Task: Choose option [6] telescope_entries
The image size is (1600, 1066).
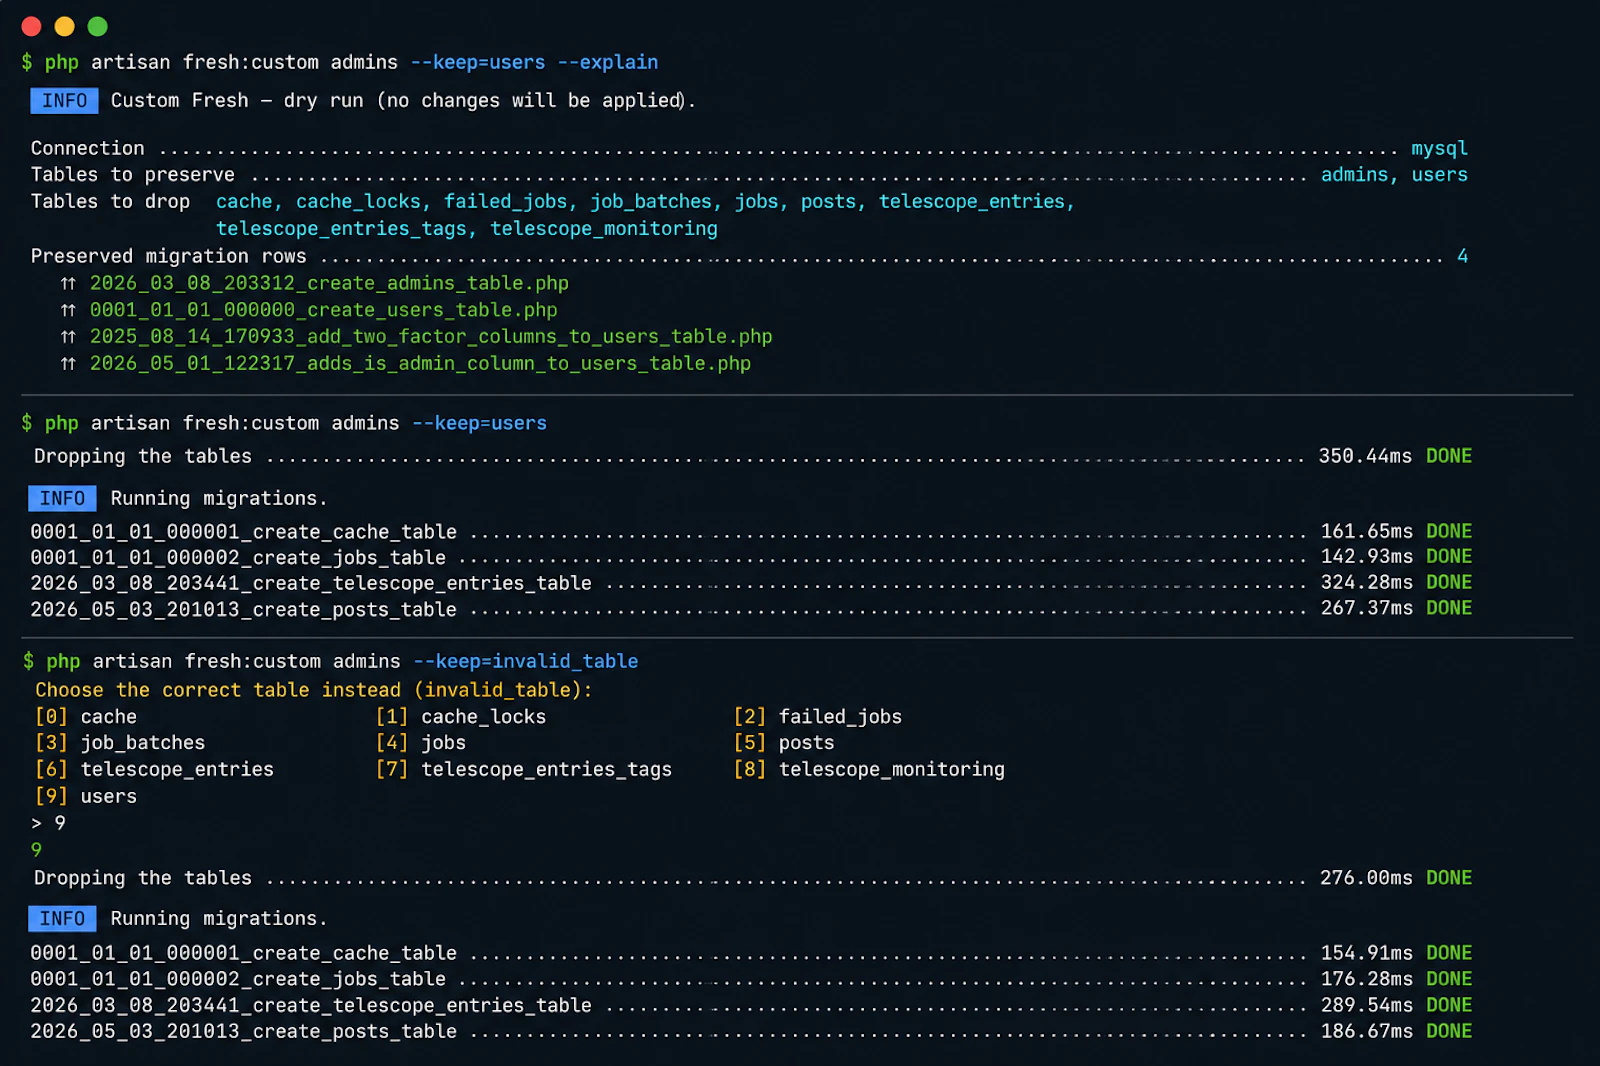Action: [x=154, y=770]
